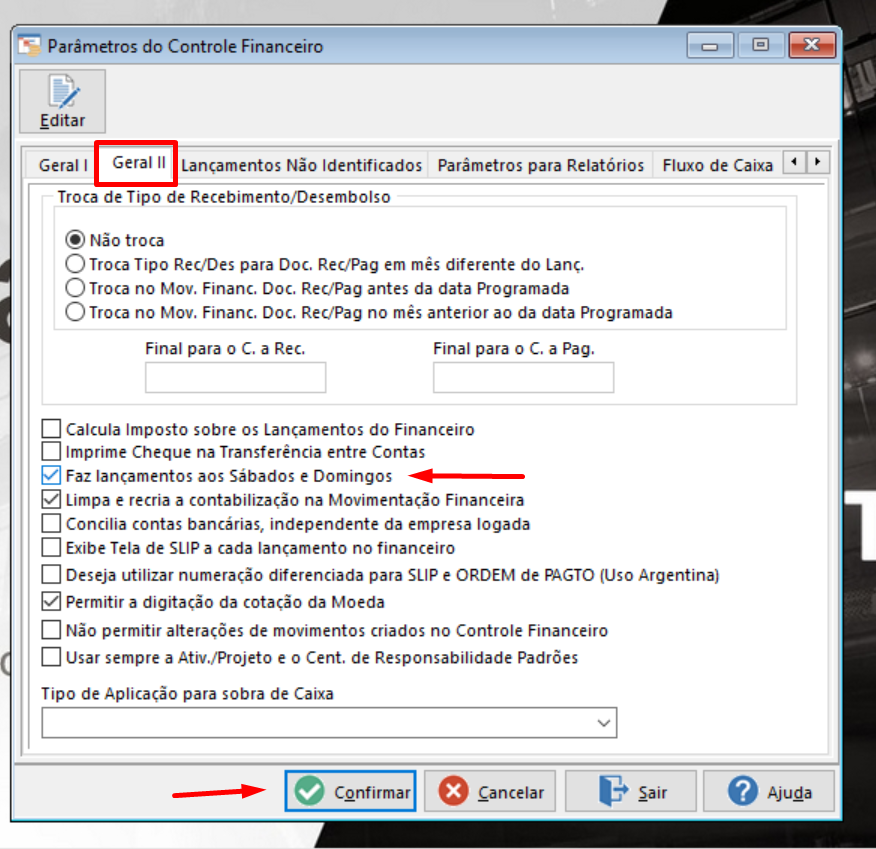Click the window title bar application icon
This screenshot has height=849, width=876.
[x=30, y=46]
